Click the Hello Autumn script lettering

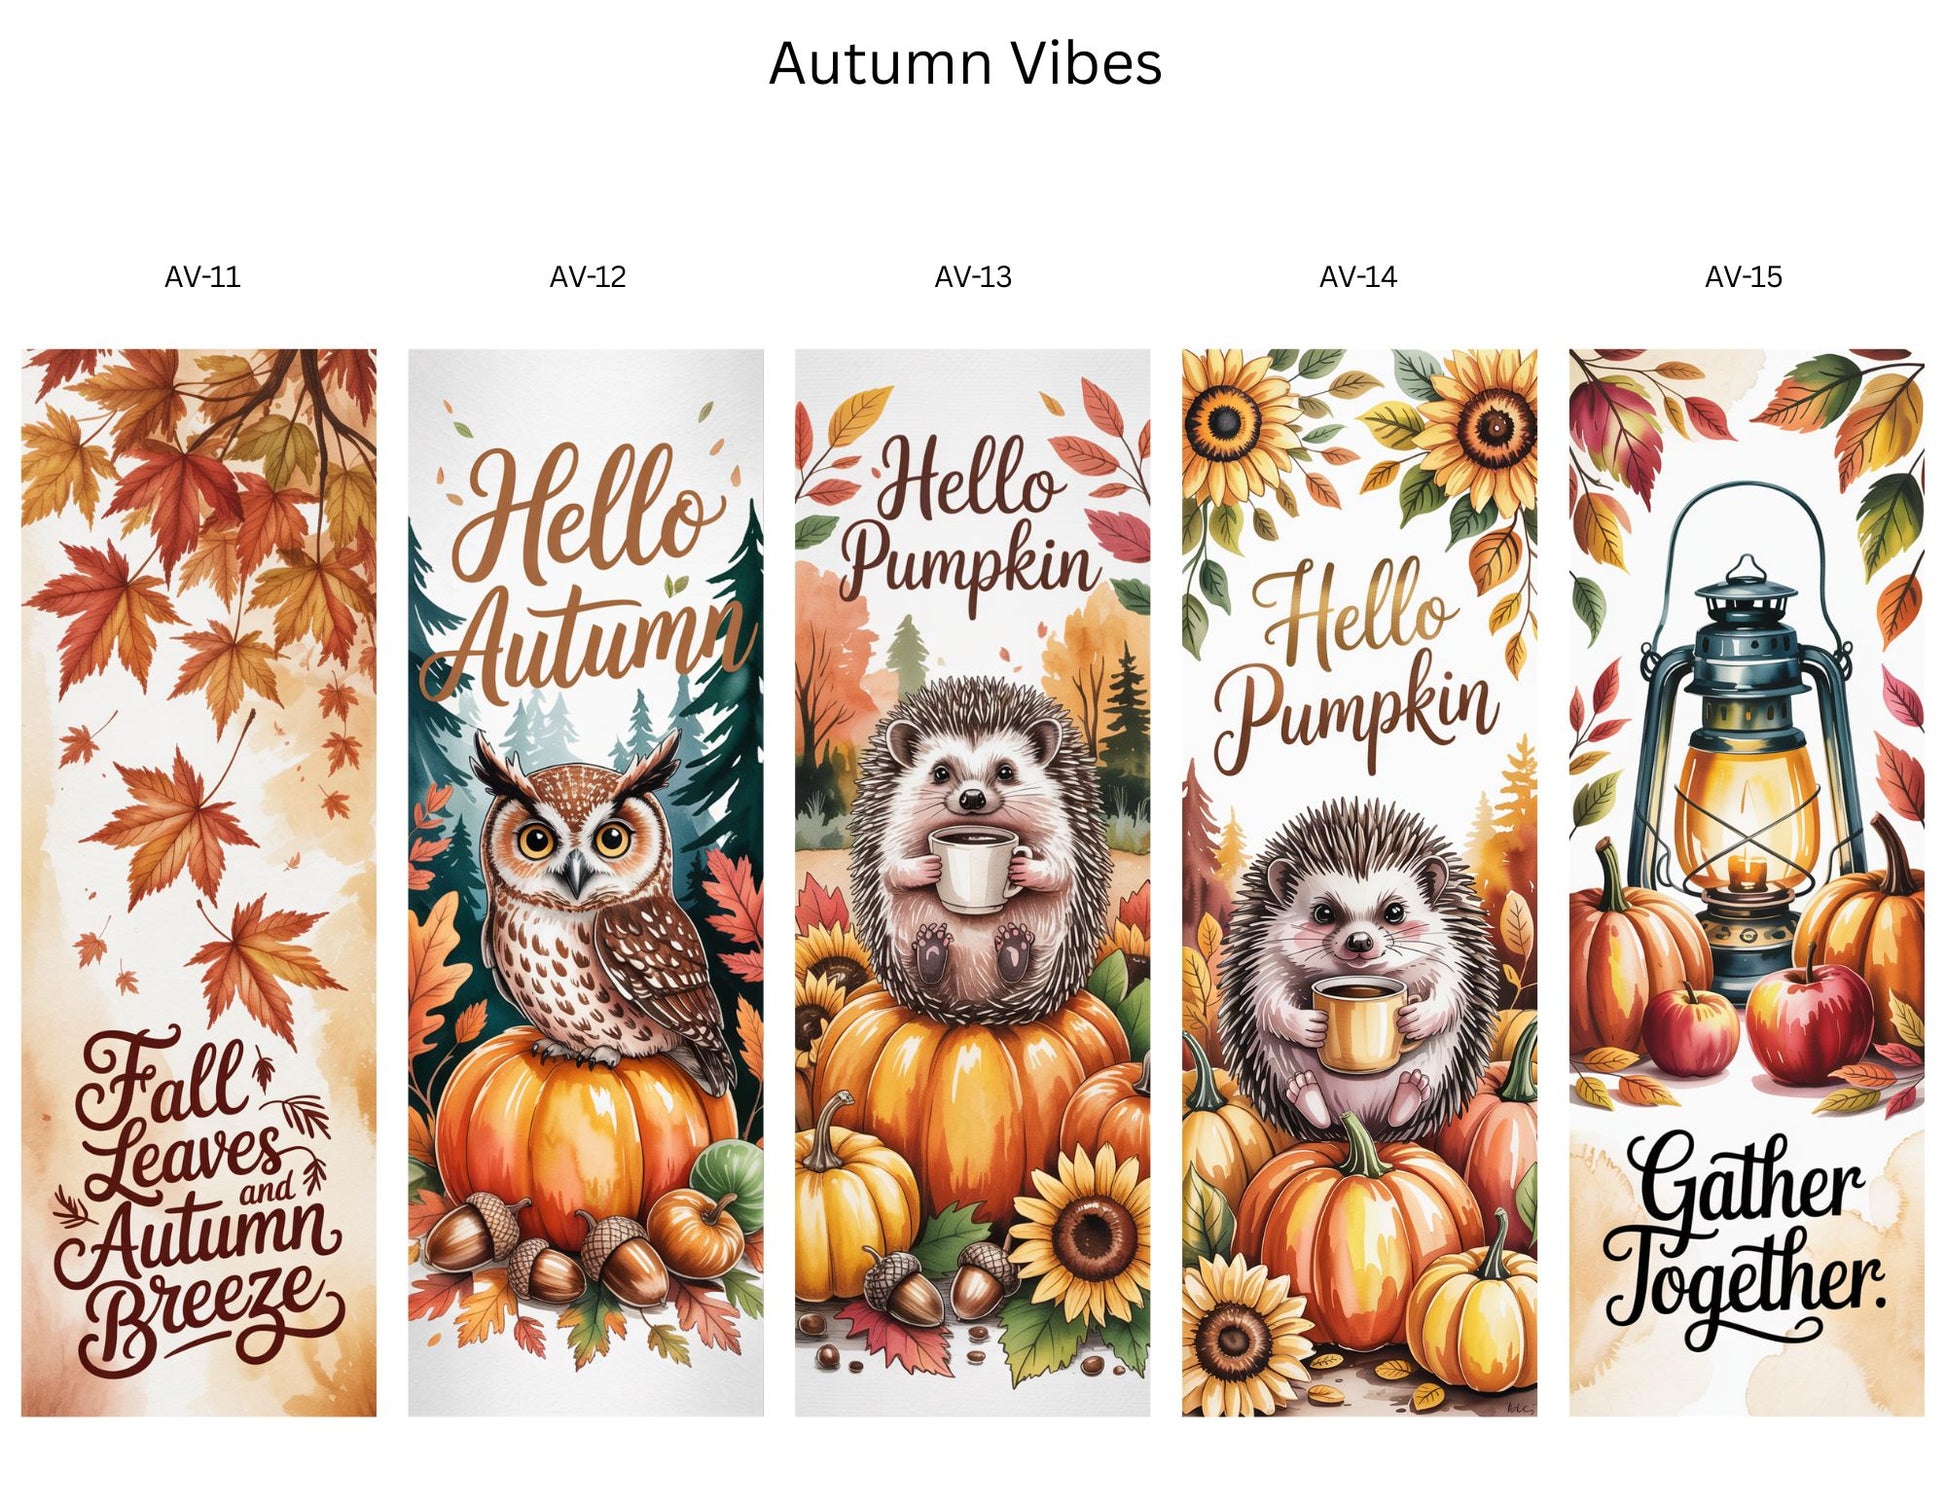coord(588,570)
